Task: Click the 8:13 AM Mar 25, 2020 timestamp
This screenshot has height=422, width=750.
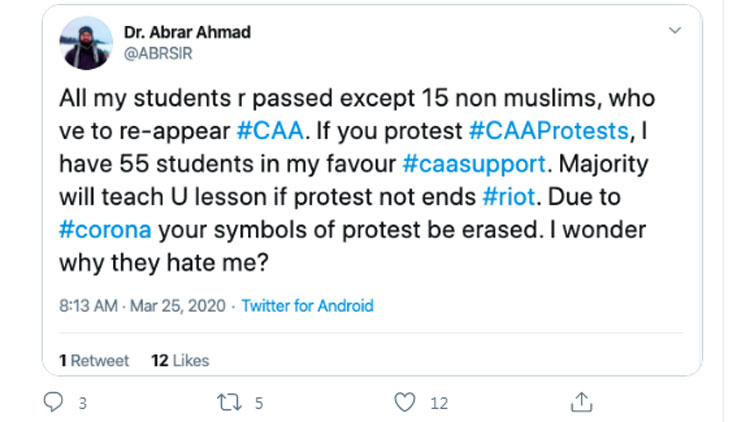Action: (x=139, y=306)
